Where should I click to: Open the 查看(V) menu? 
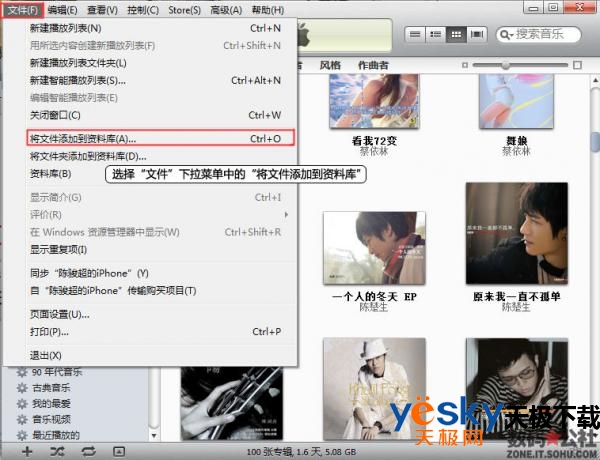tap(102, 10)
